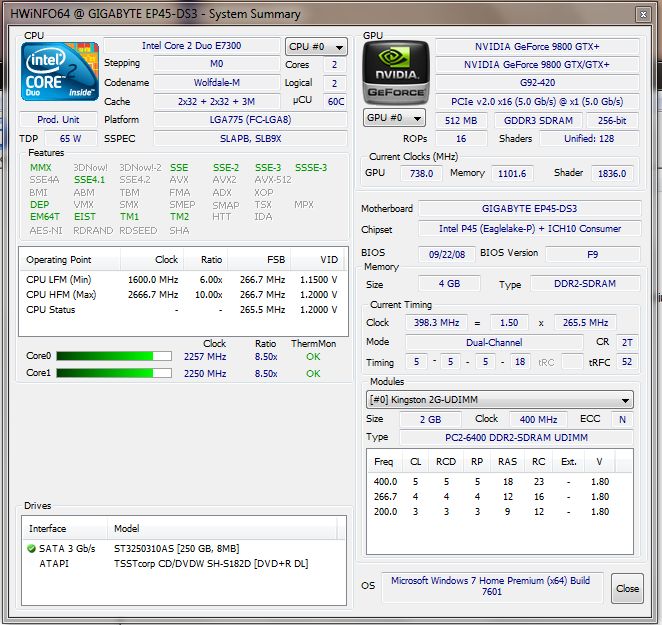Screen dimensions: 662x625
Task: Click the NVIDIA GeForce 9800 GTX+ field
Action: tap(537, 46)
